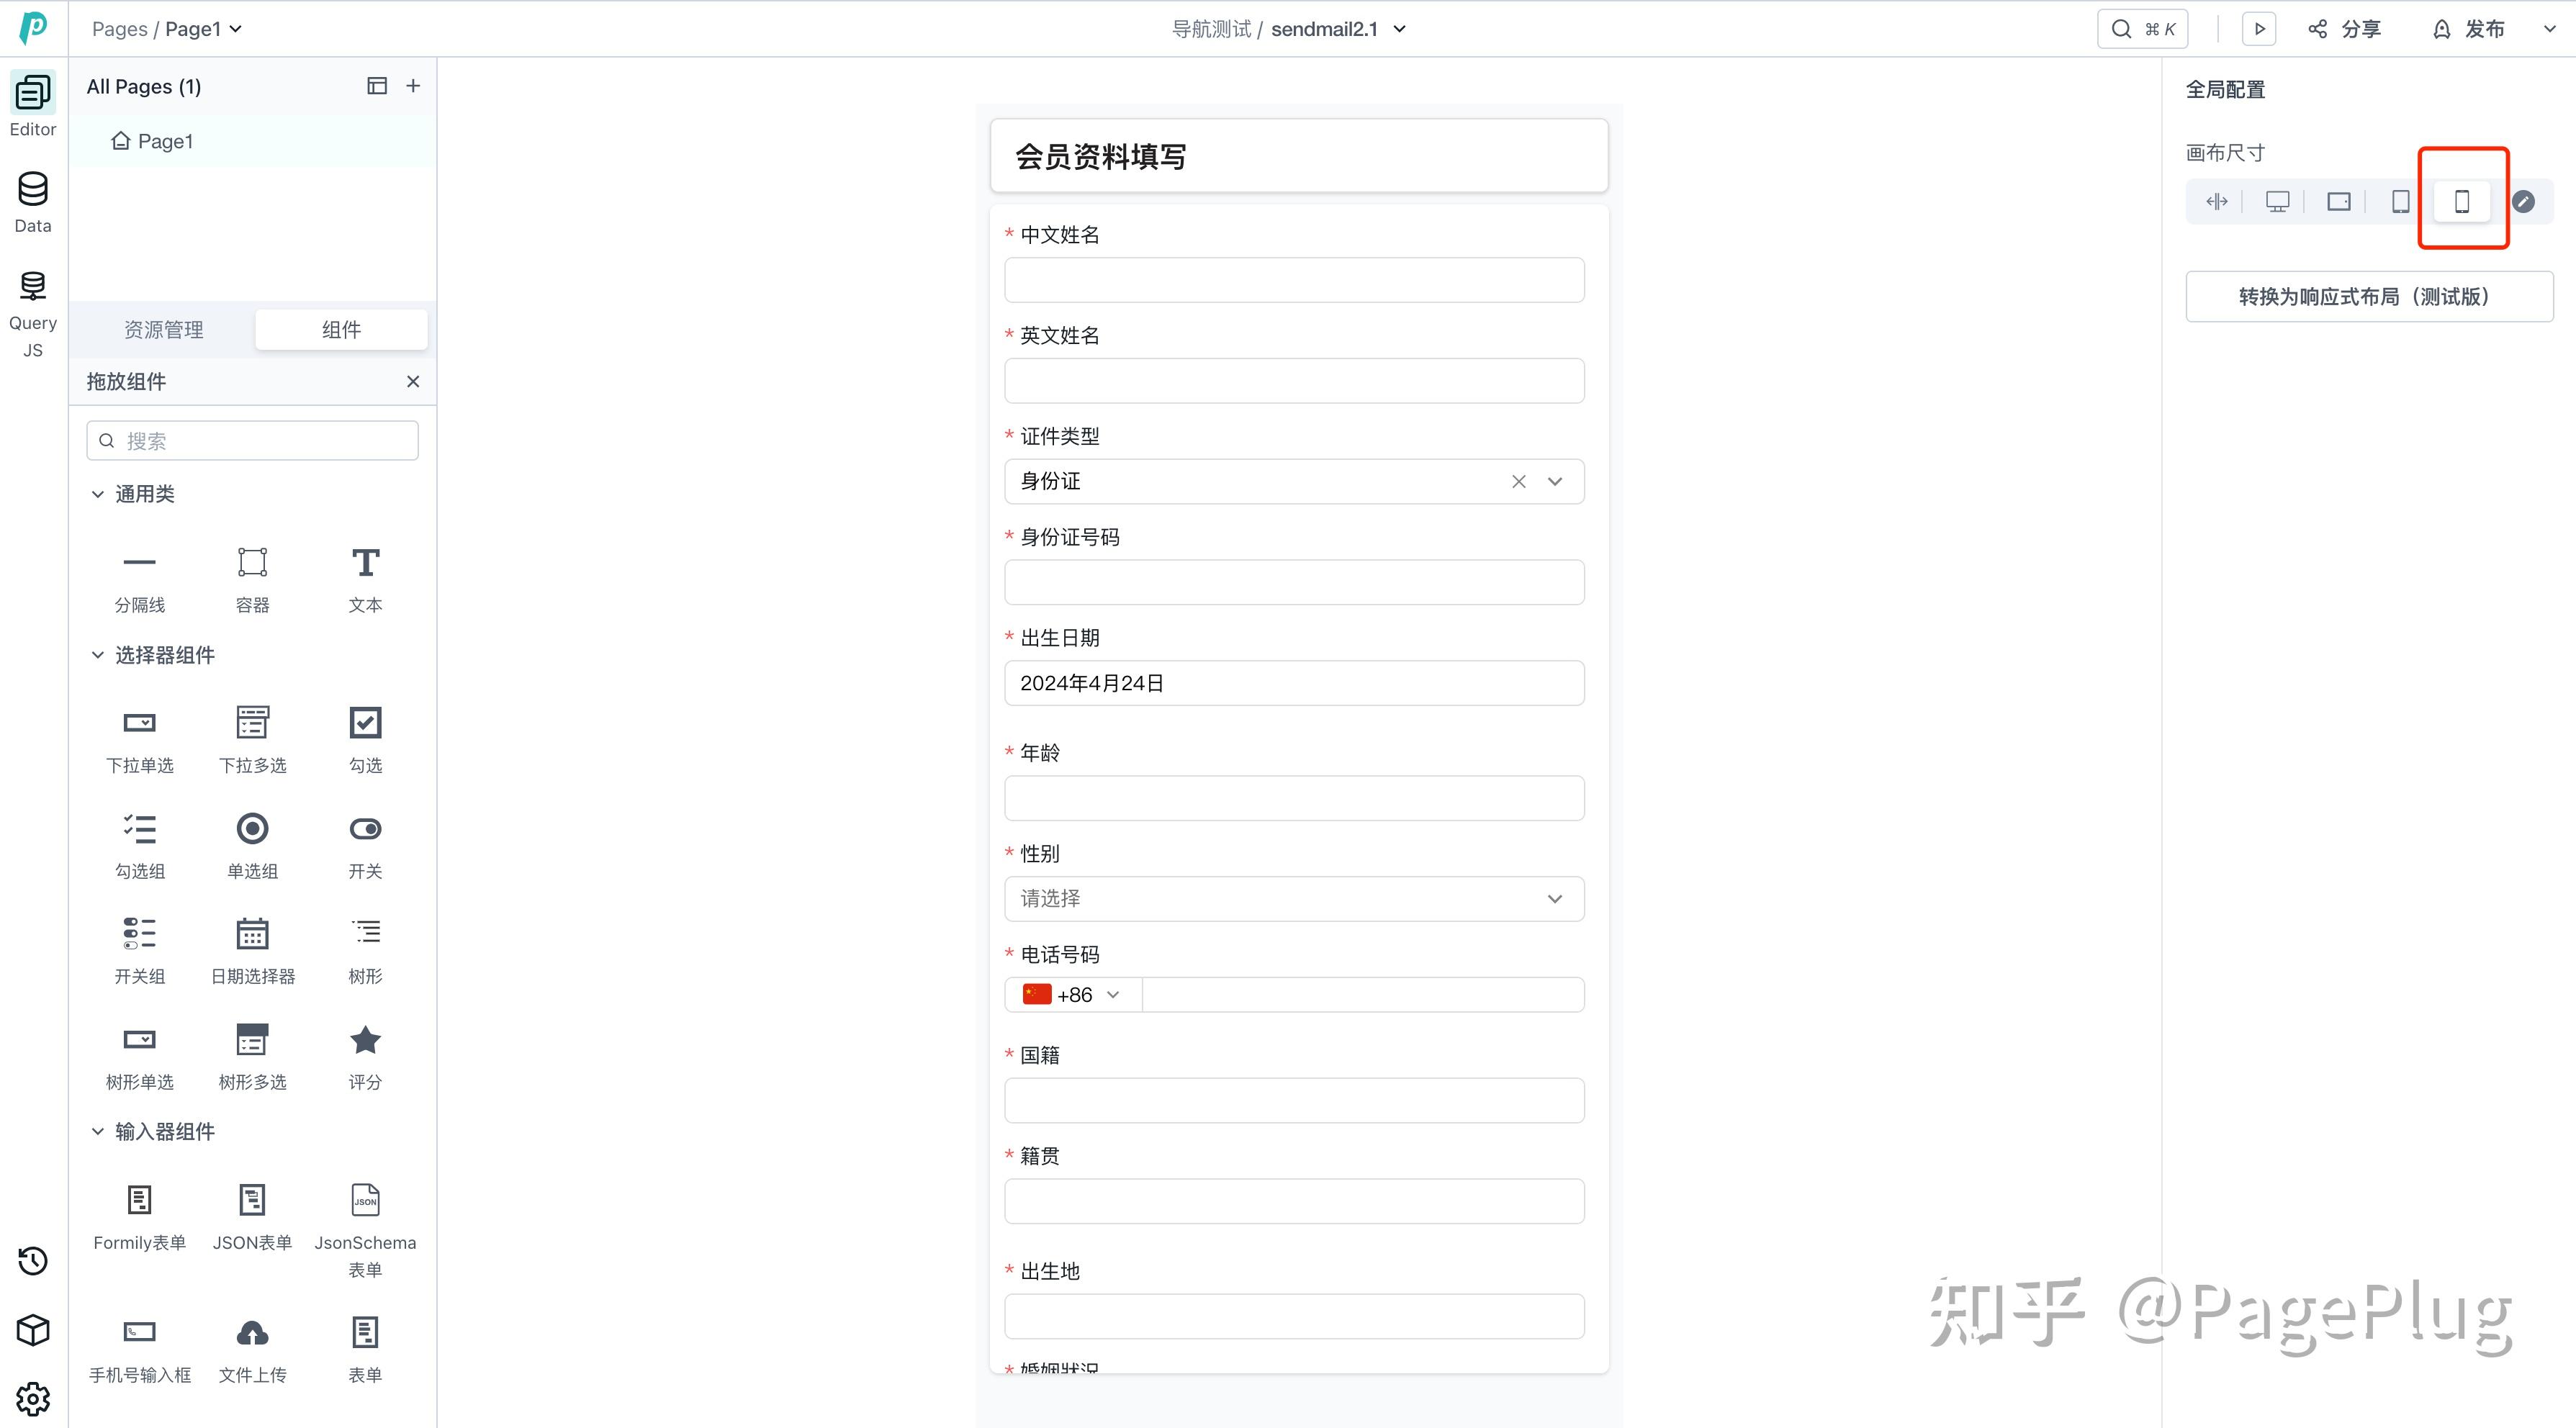
Task: Open the 性别 dropdown selector
Action: pyautogui.click(x=1293, y=898)
